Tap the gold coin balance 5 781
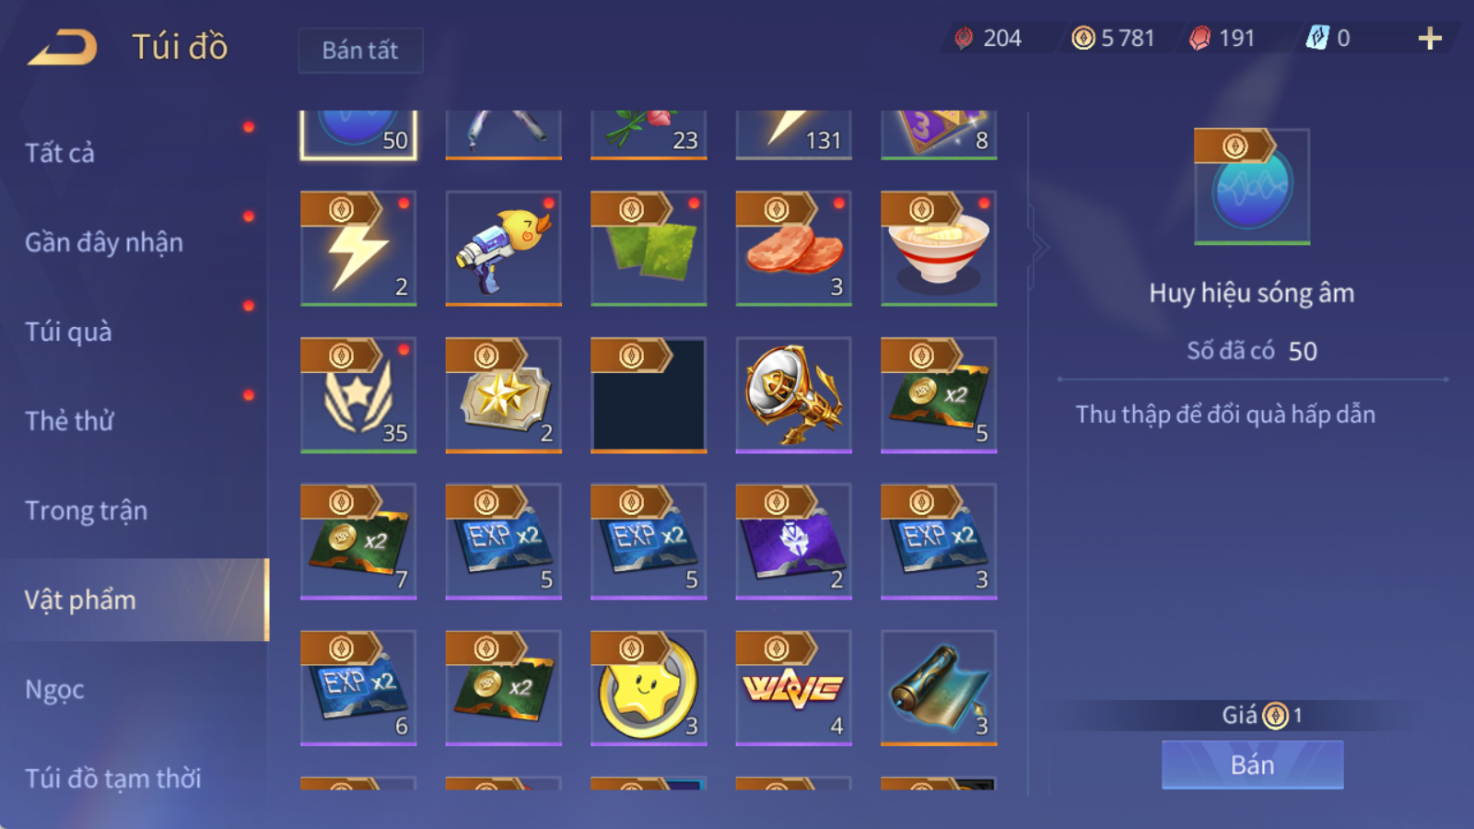 1113,38
